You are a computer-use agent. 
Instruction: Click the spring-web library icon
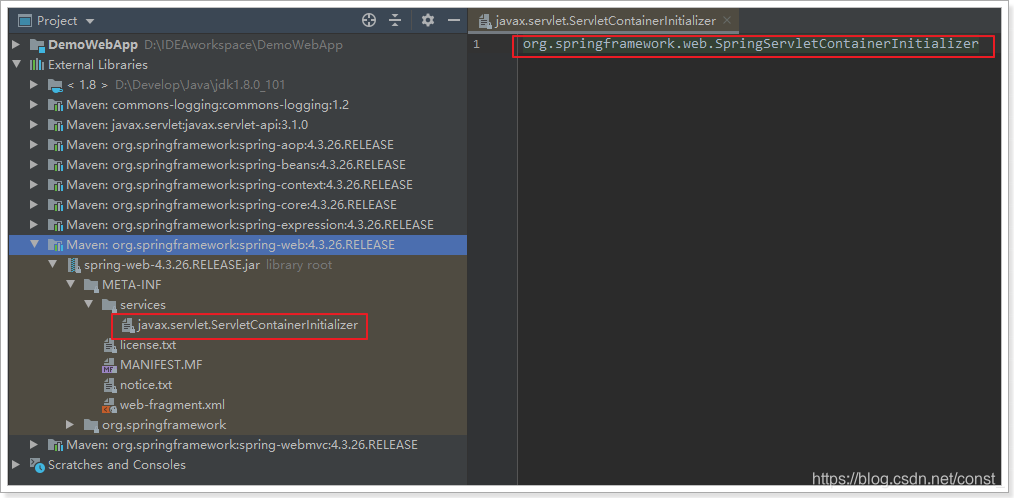[x=55, y=245]
